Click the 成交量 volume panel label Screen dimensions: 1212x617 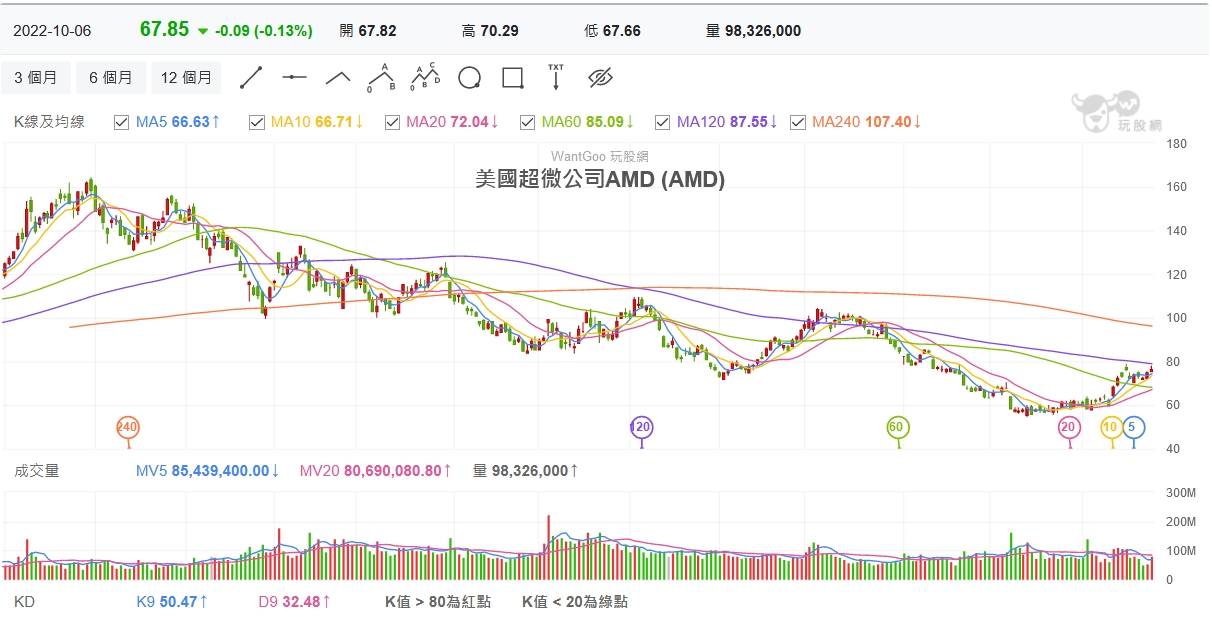tap(36, 470)
